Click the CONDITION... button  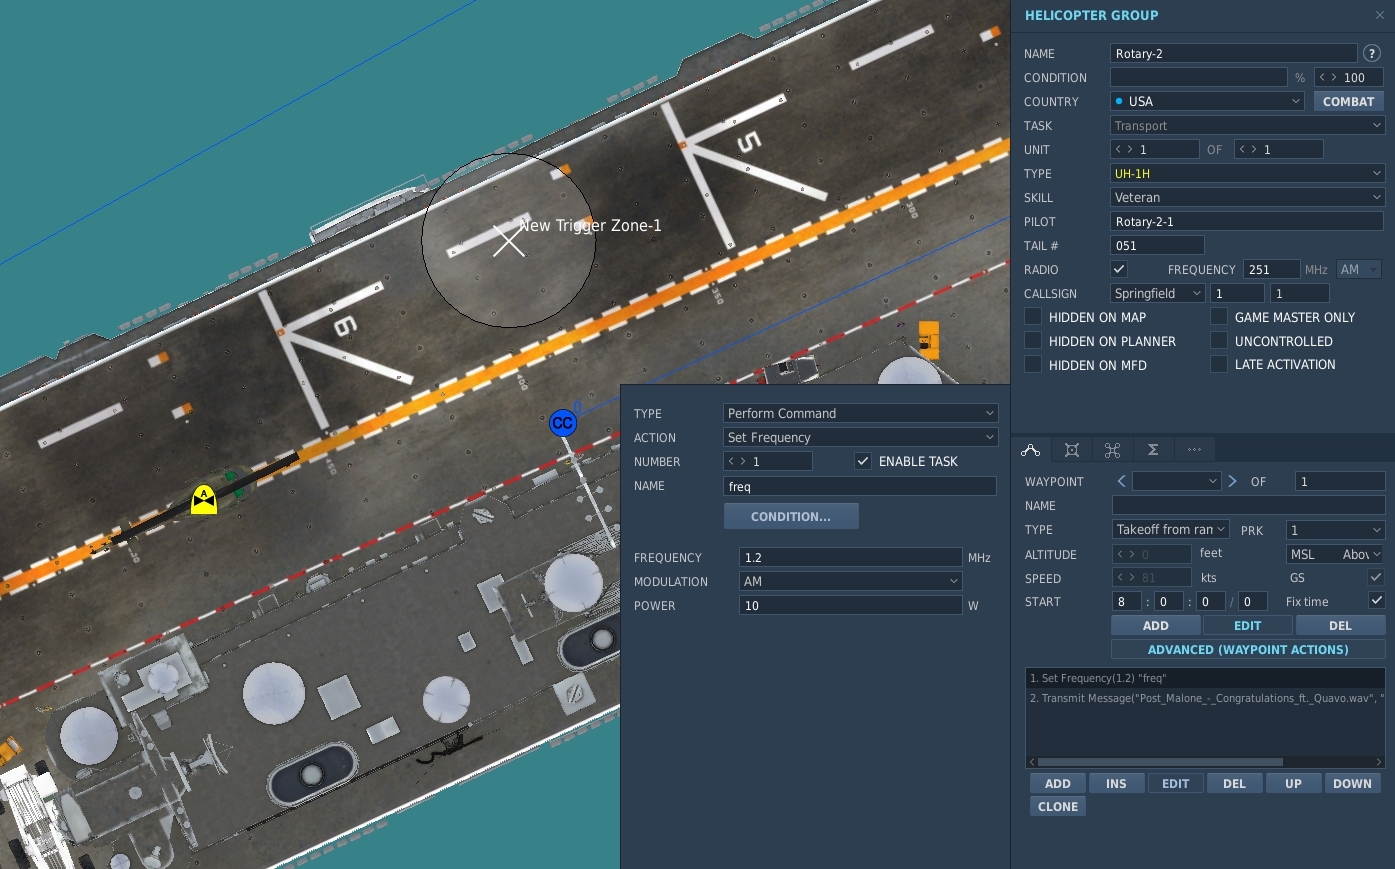point(791,517)
